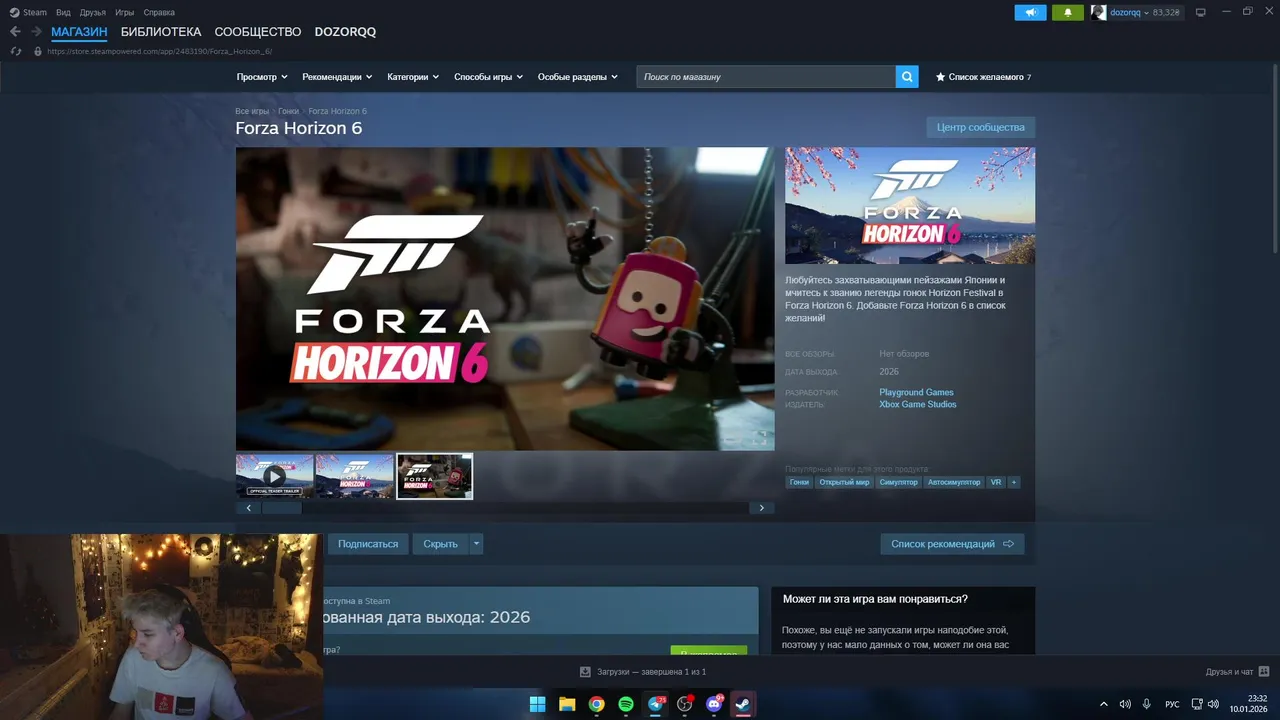This screenshot has width=1280, height=720.
Task: Select the VR tag
Action: [996, 482]
